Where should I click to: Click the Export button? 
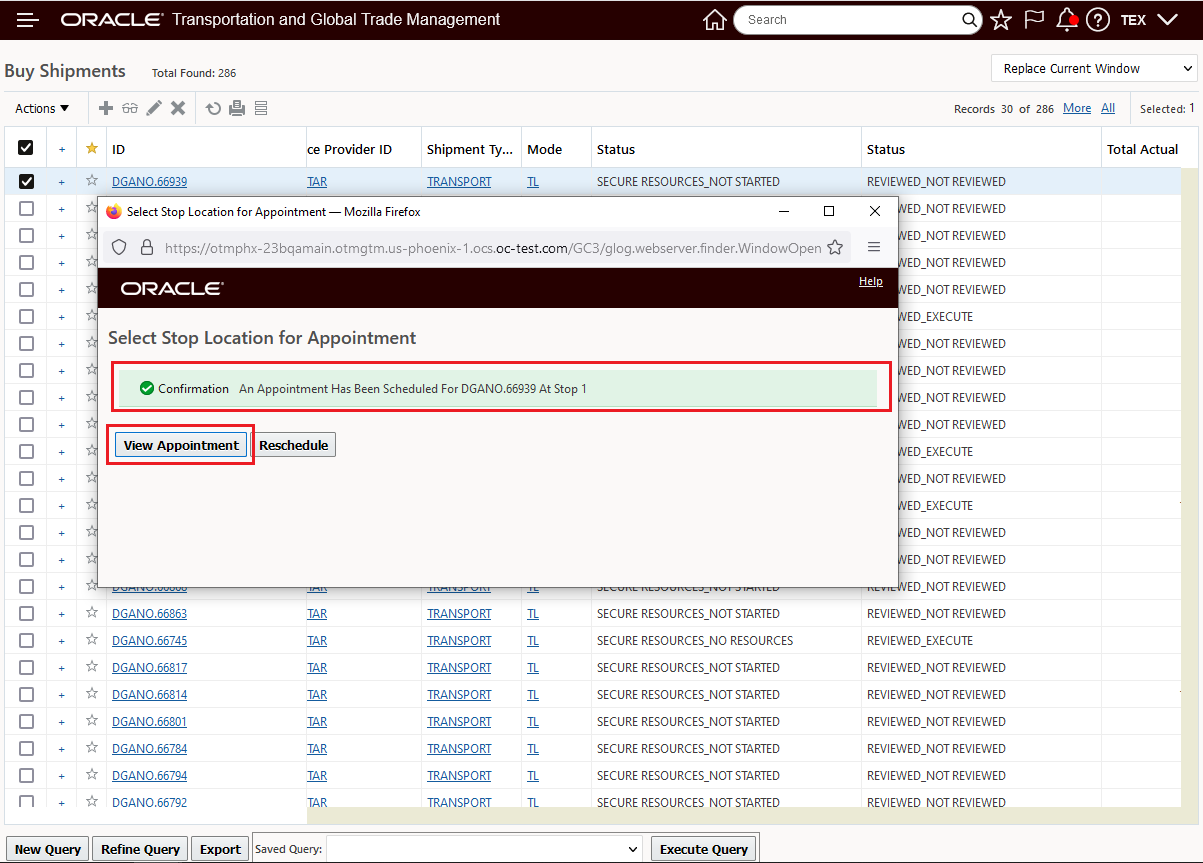[x=220, y=849]
